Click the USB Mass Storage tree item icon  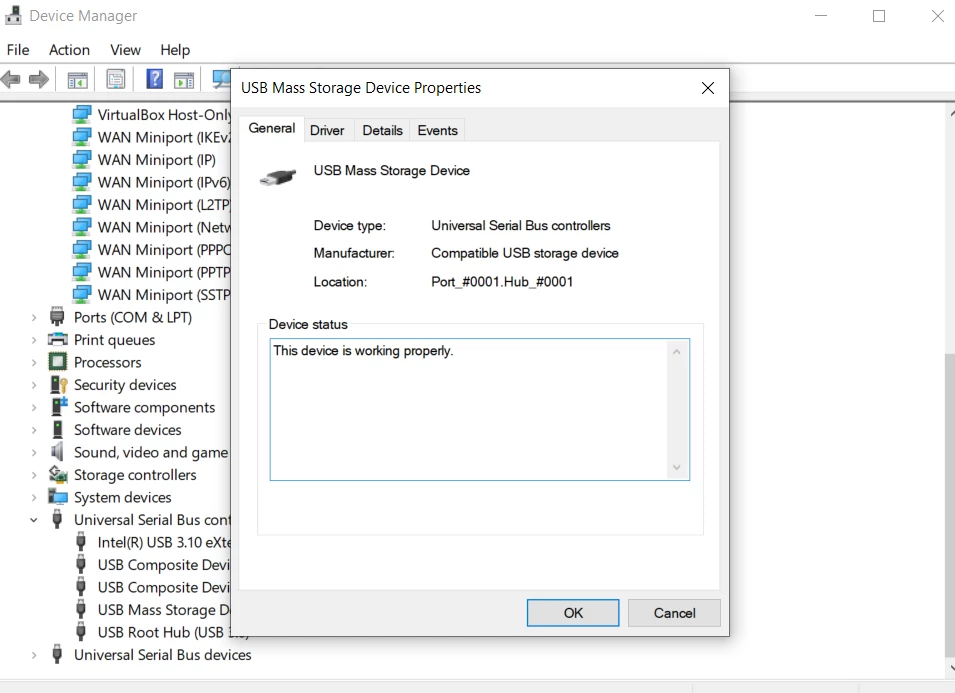(x=80, y=610)
